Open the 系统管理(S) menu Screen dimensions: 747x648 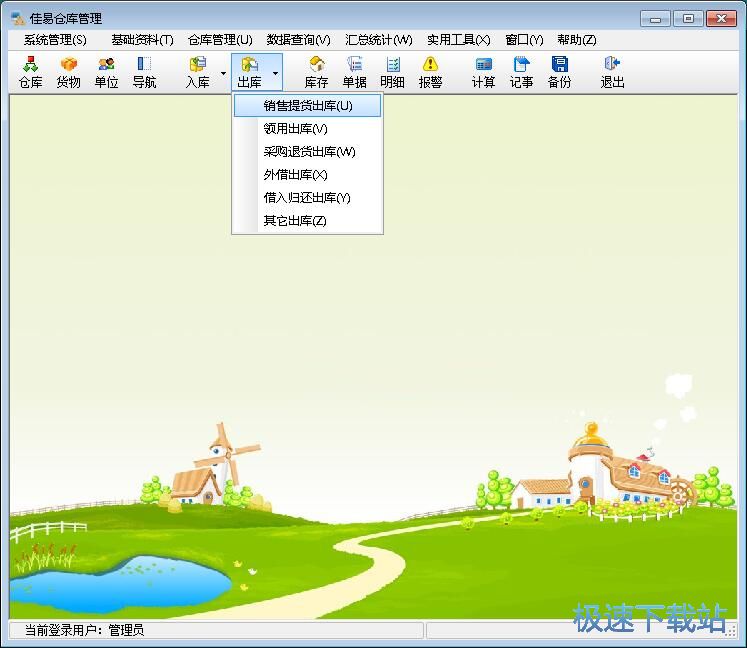click(x=55, y=40)
